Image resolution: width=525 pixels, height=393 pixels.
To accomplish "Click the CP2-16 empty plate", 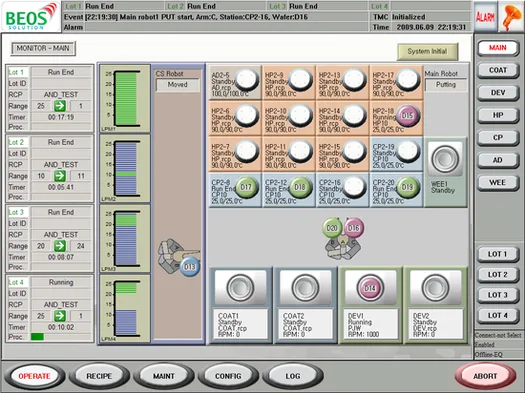I will [x=354, y=187].
